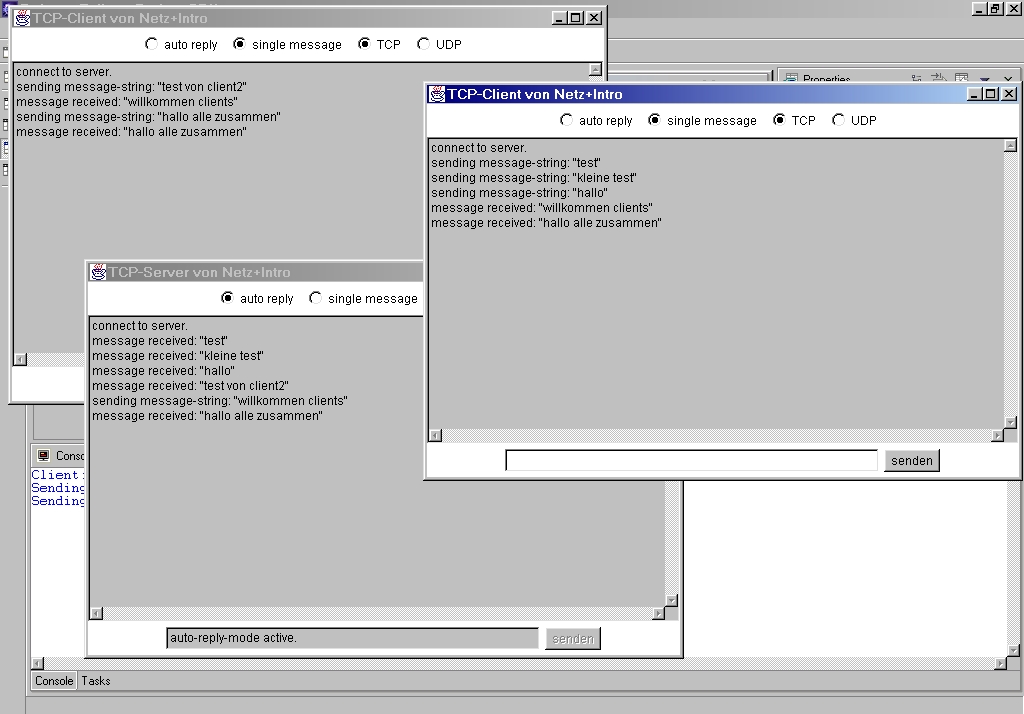Click right scroll arrow in active client log
The width and height of the screenshot is (1024, 714).
997,435
